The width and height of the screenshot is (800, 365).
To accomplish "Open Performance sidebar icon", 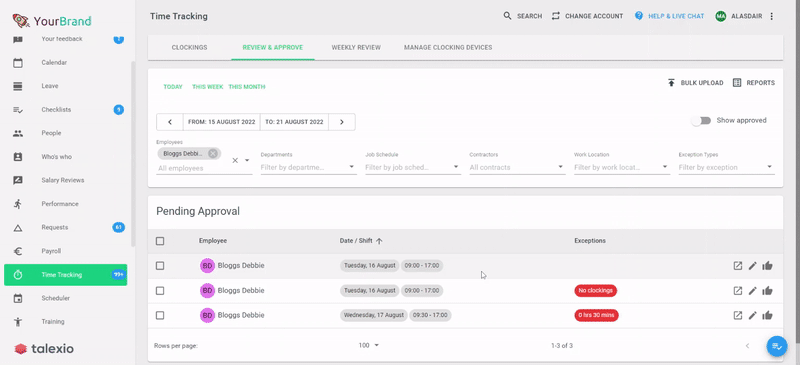I will [18, 204].
